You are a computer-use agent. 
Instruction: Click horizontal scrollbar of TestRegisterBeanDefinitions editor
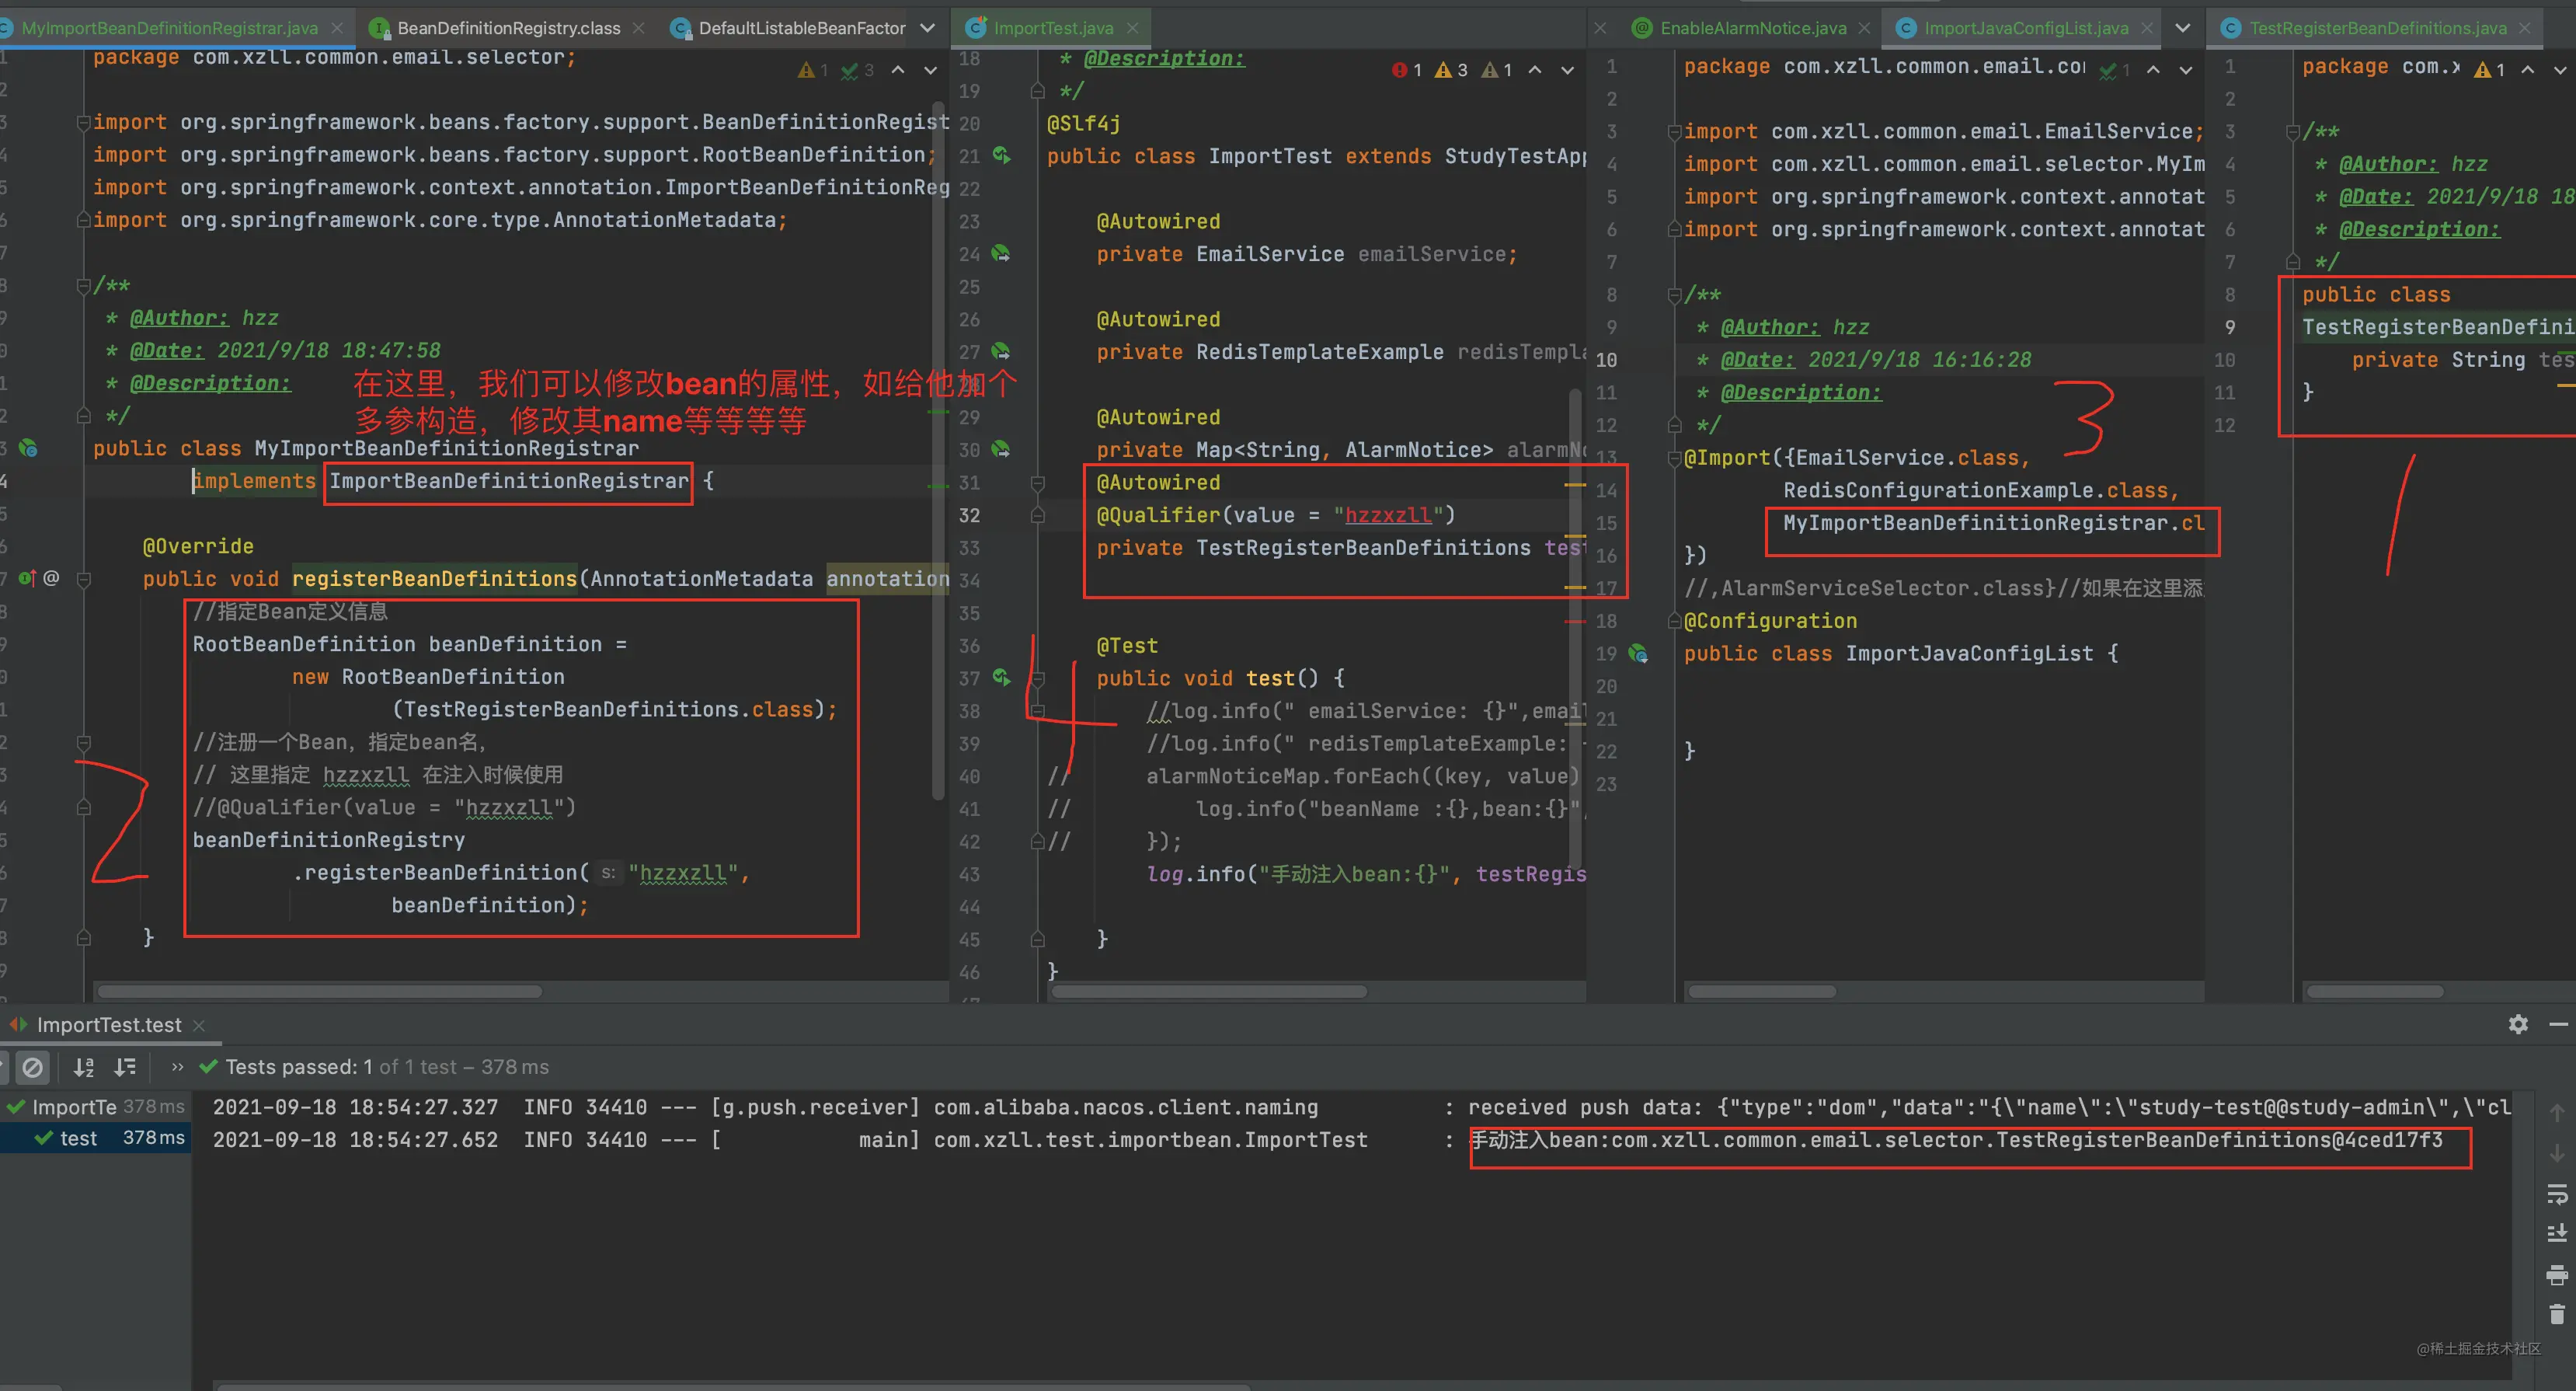coord(2375,991)
